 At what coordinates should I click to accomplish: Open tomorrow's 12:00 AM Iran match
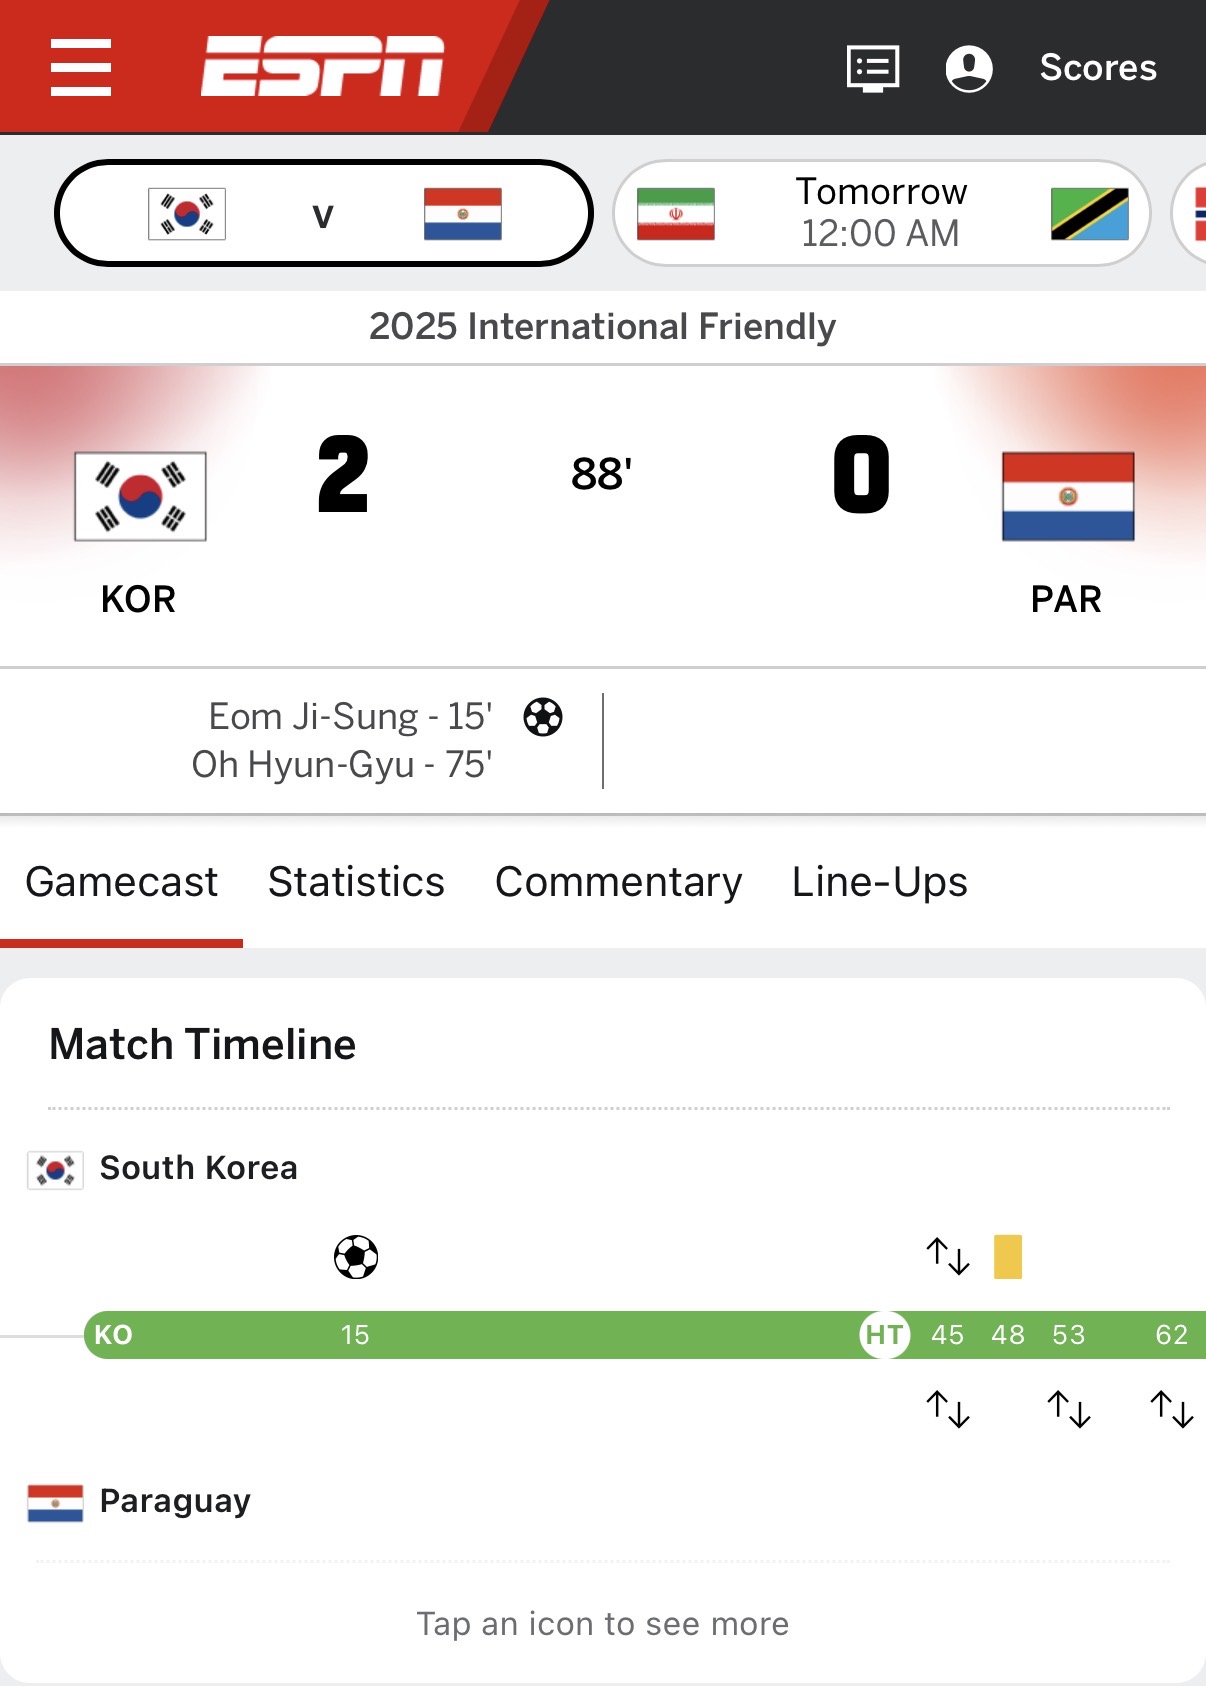(x=881, y=213)
